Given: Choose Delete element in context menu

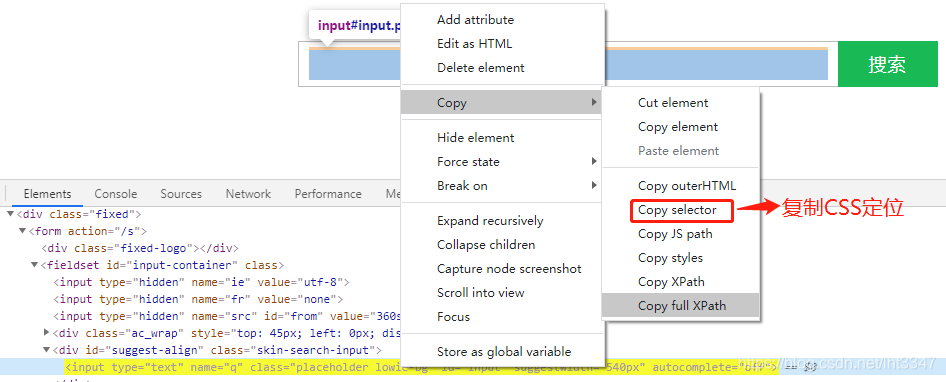Looking at the screenshot, I should tap(502, 68).
